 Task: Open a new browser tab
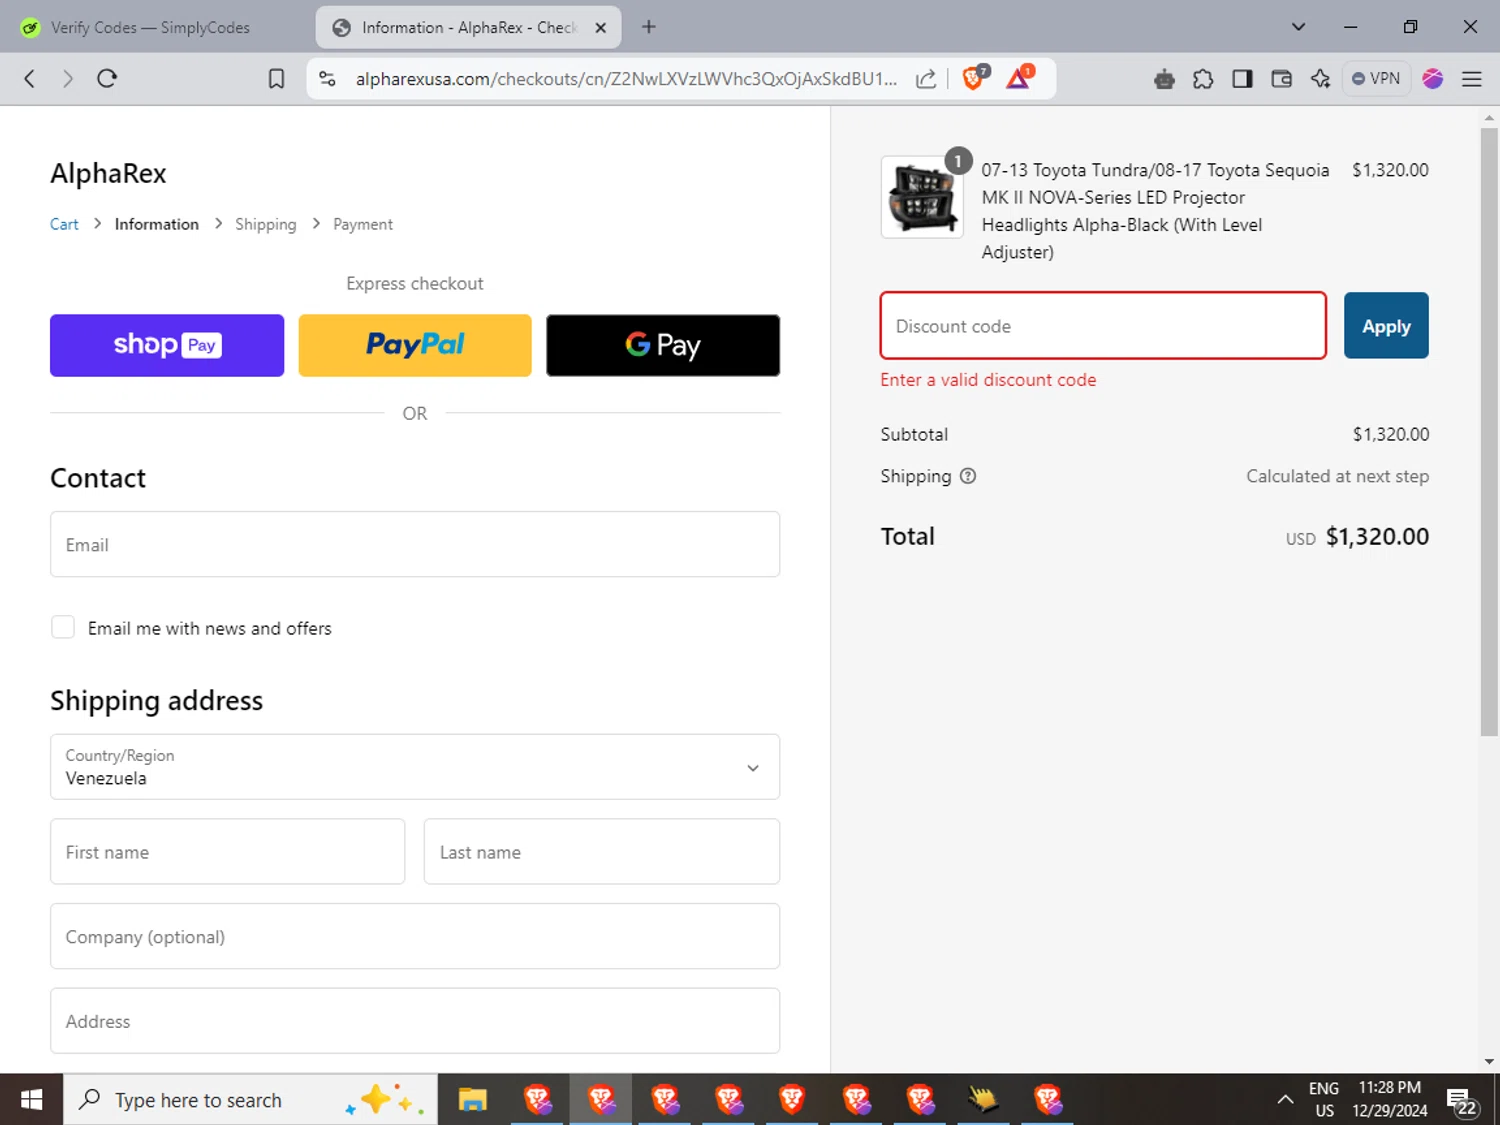(x=649, y=27)
